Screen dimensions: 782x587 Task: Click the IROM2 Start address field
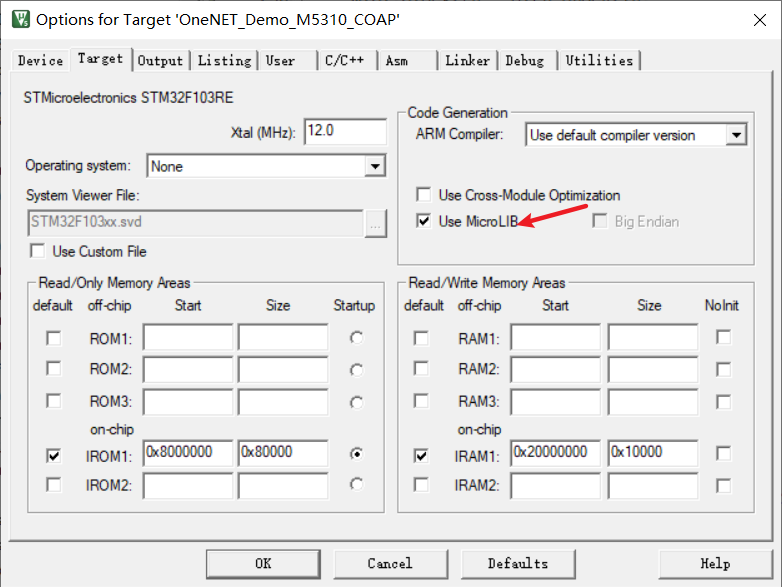[188, 486]
